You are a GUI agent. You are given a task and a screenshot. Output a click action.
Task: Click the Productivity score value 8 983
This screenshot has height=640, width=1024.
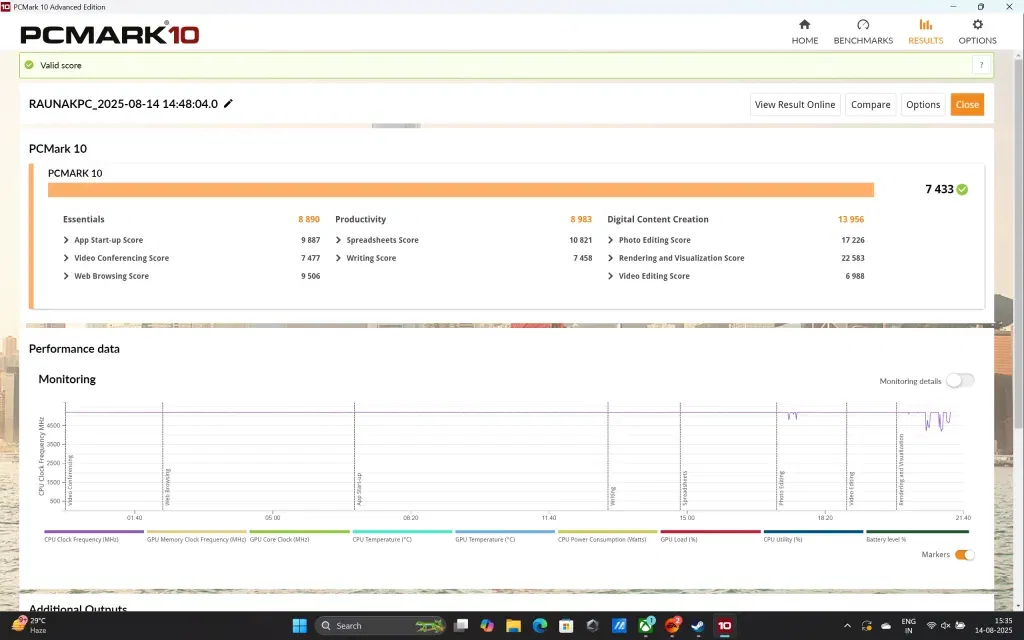coord(581,219)
